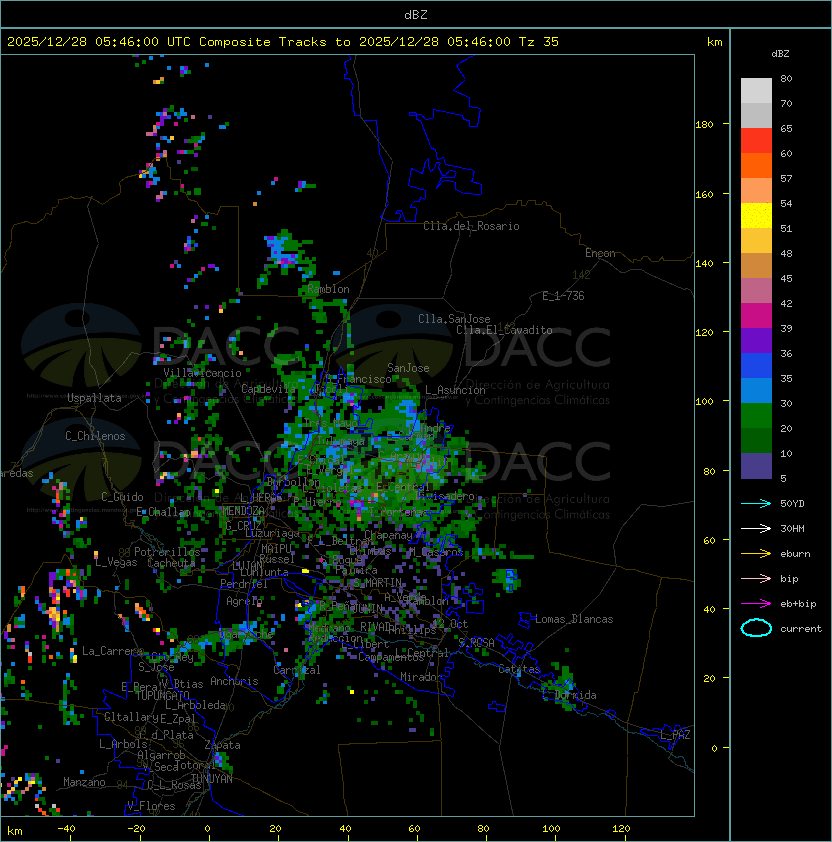Click the white 30HM arrow symbol
The image size is (832, 842).
(x=756, y=529)
